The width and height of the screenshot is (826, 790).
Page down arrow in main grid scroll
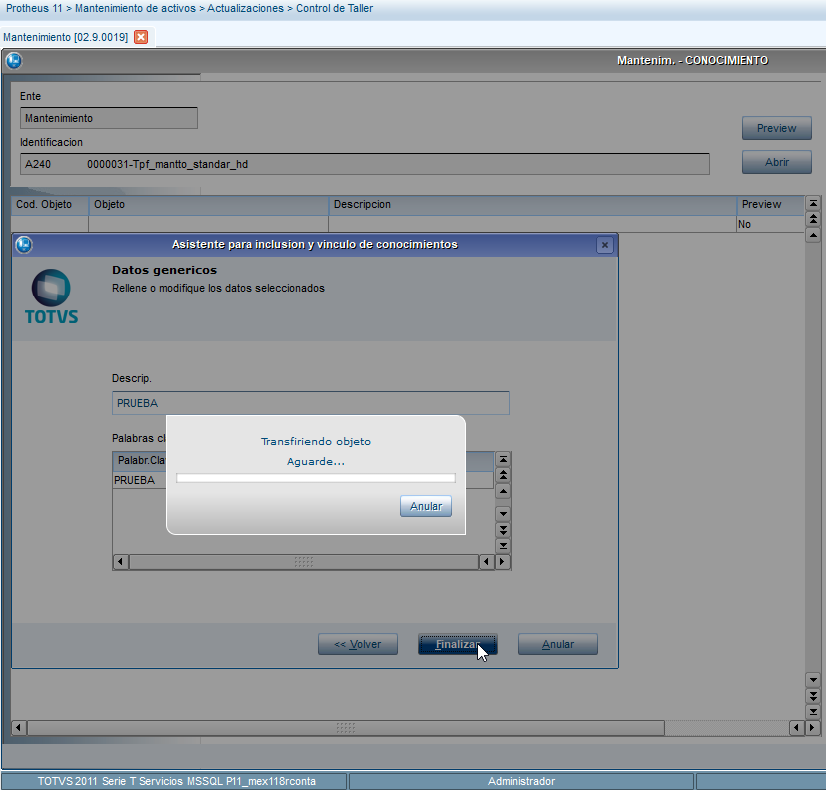tap(813, 696)
